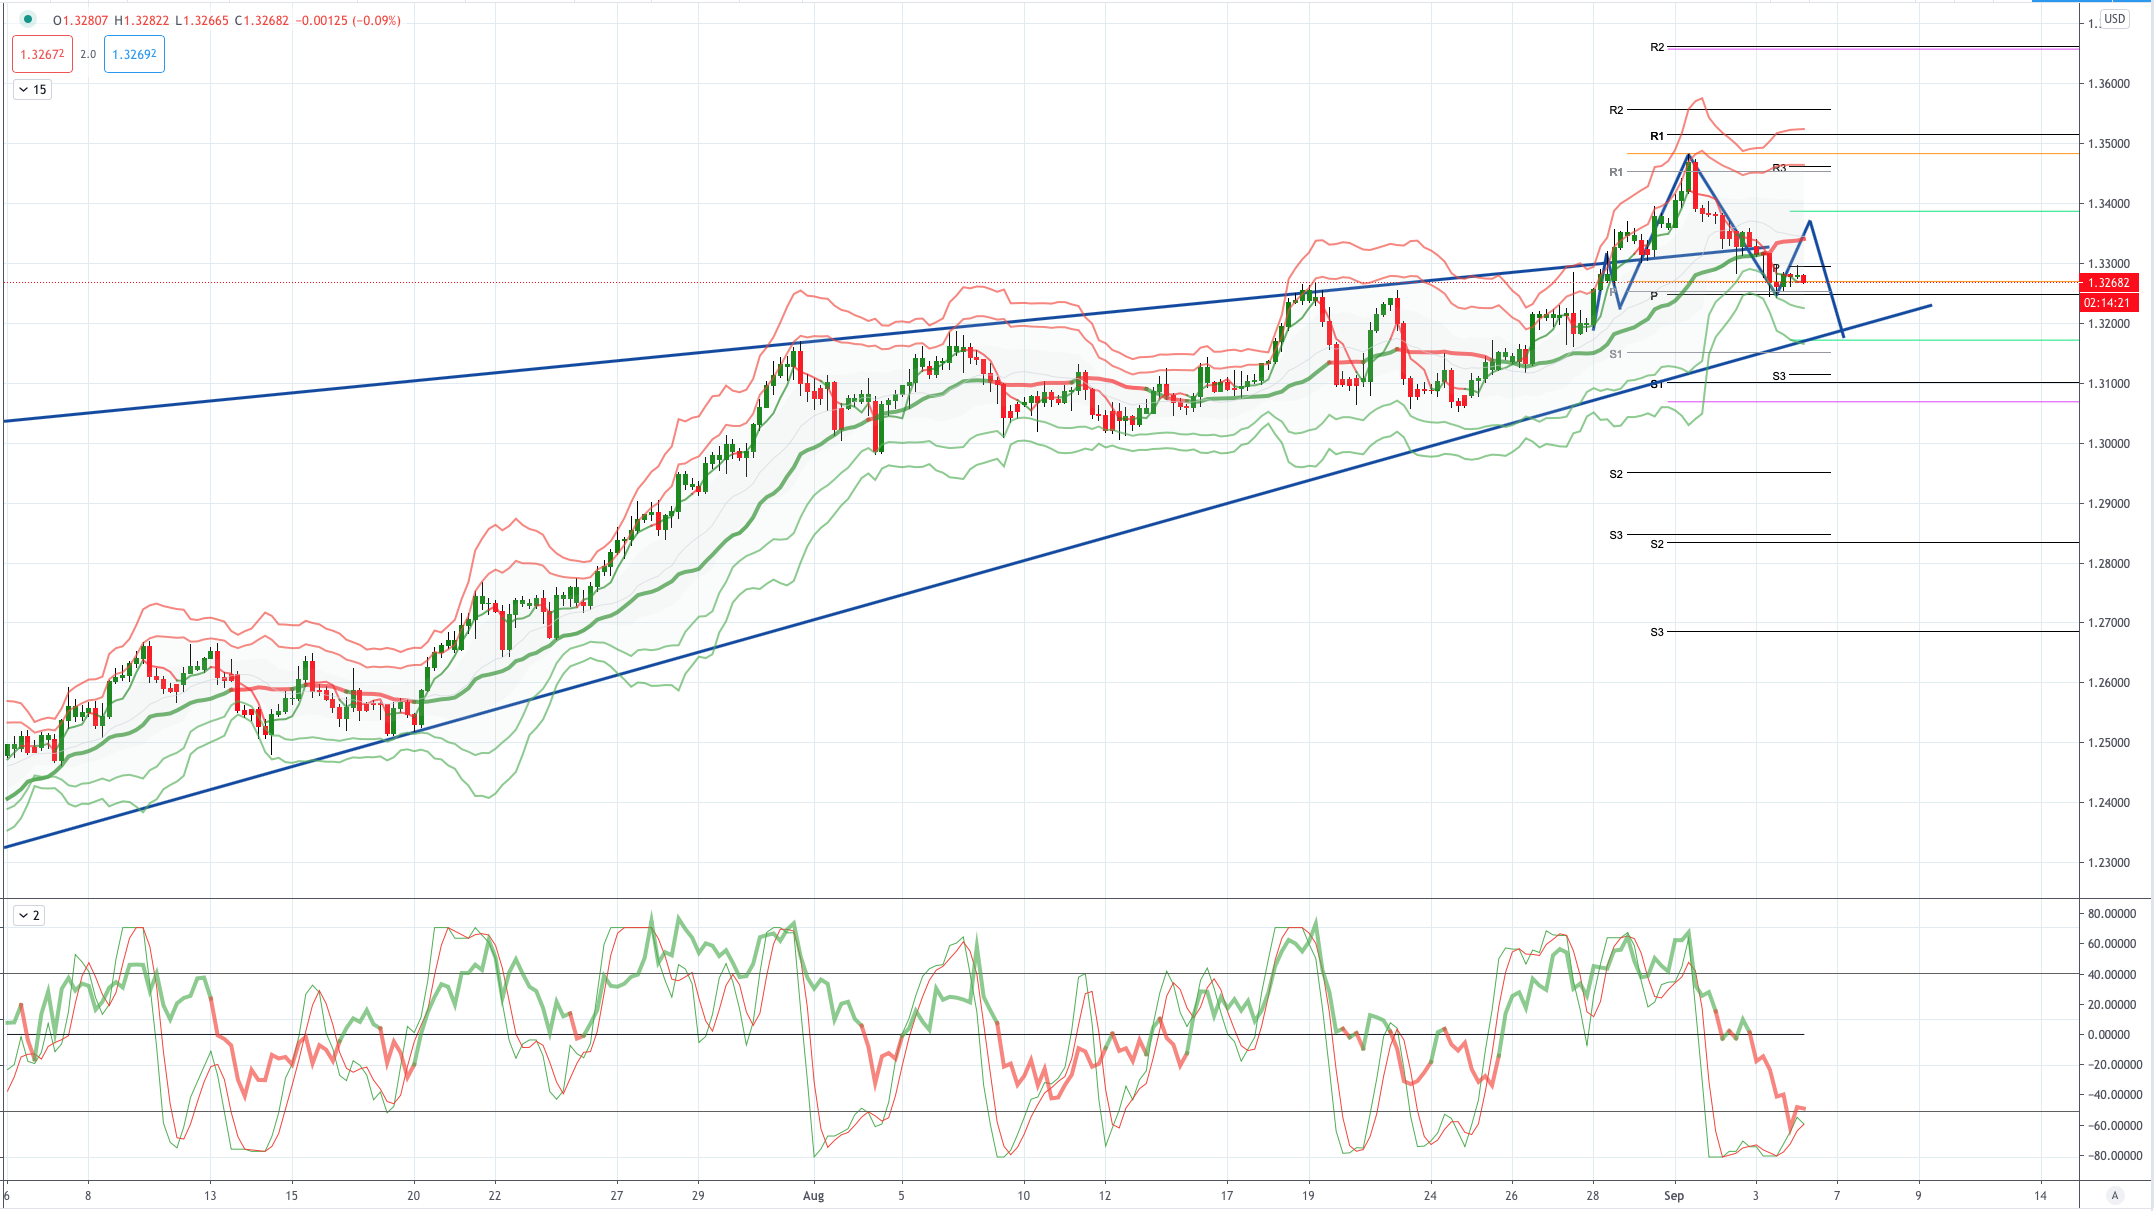The width and height of the screenshot is (2154, 1211).
Task: Click the 1.35000 price axis label
Action: 2108,144
